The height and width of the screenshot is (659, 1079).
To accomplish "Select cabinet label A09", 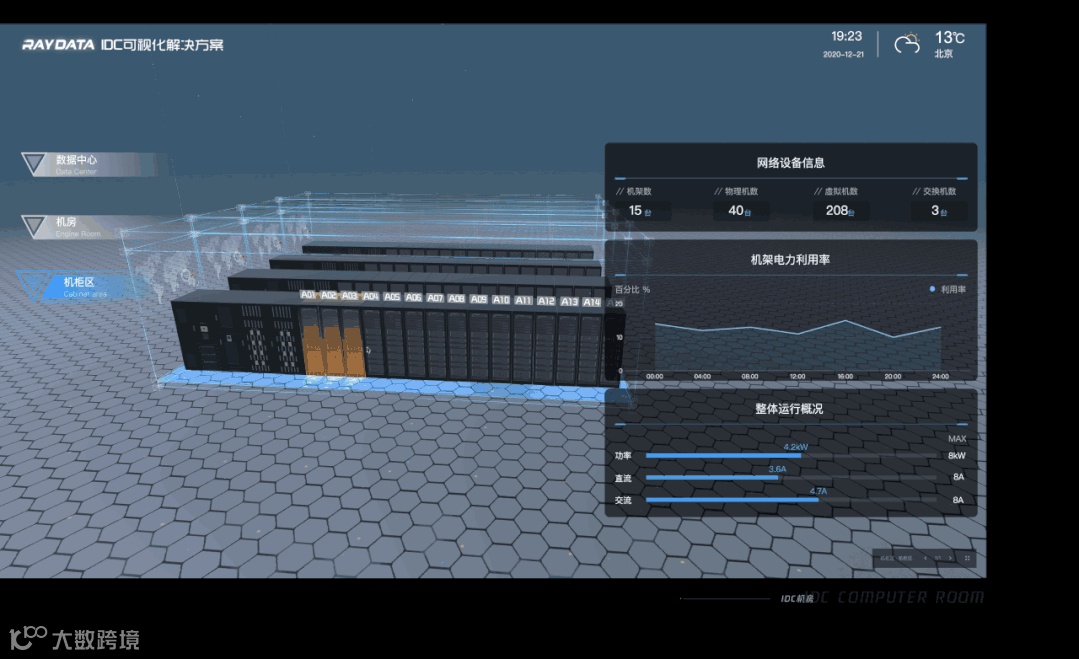I will click(478, 299).
